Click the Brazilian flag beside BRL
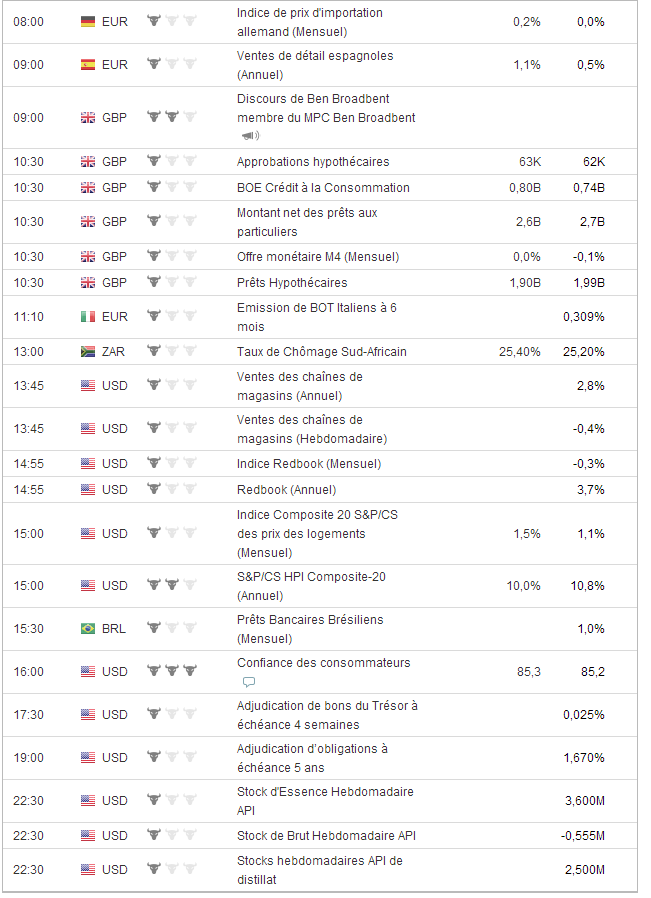This screenshot has width=651, height=898. (88, 629)
